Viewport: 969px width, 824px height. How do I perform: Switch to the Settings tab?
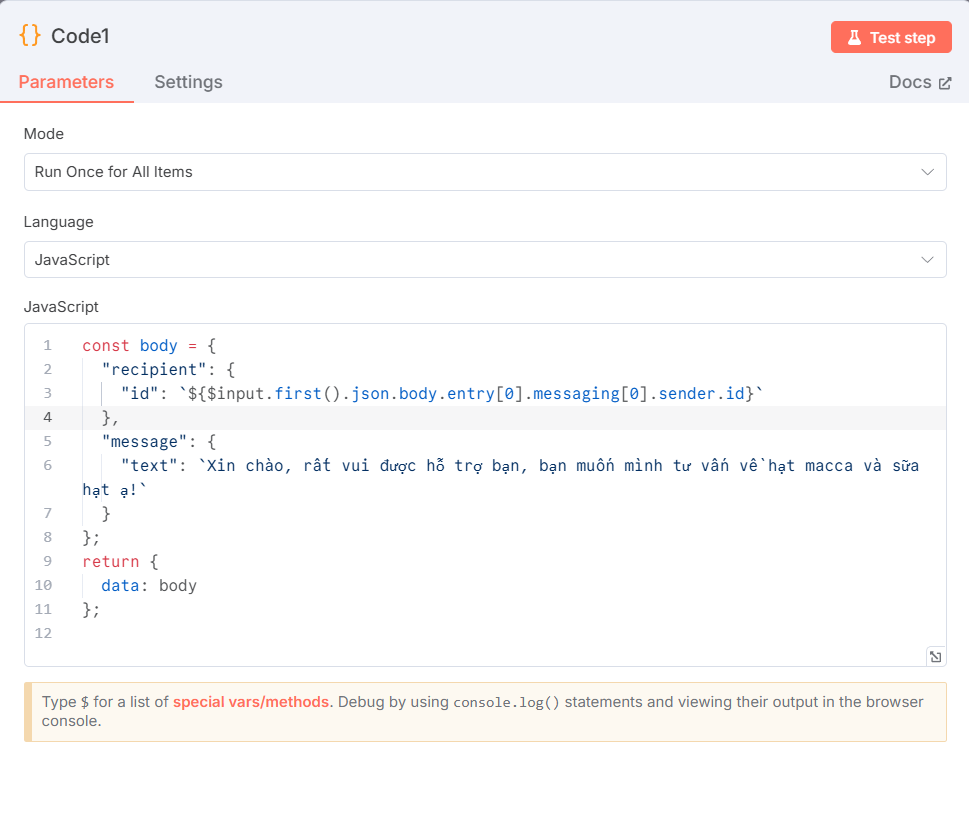tap(188, 82)
